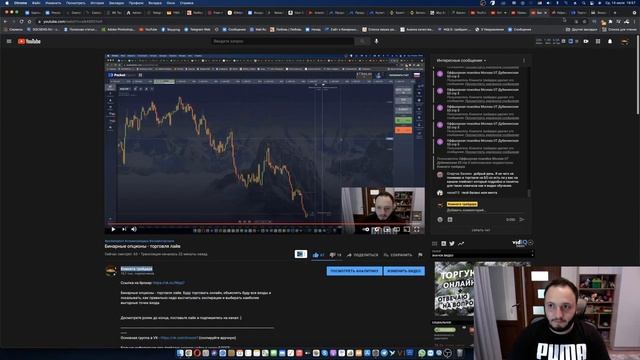Go to YouTube home via the logo
The width and height of the screenshot is (640, 360).
point(29,41)
